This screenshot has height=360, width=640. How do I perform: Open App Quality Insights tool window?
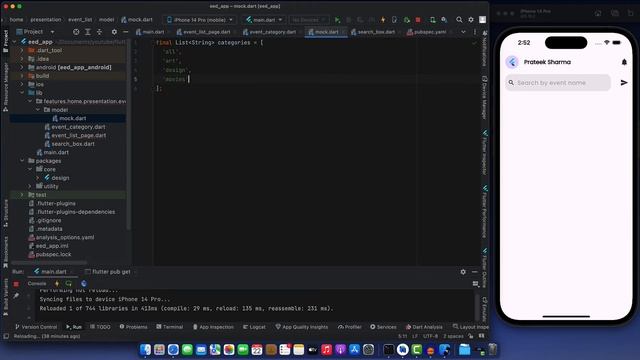(x=302, y=327)
